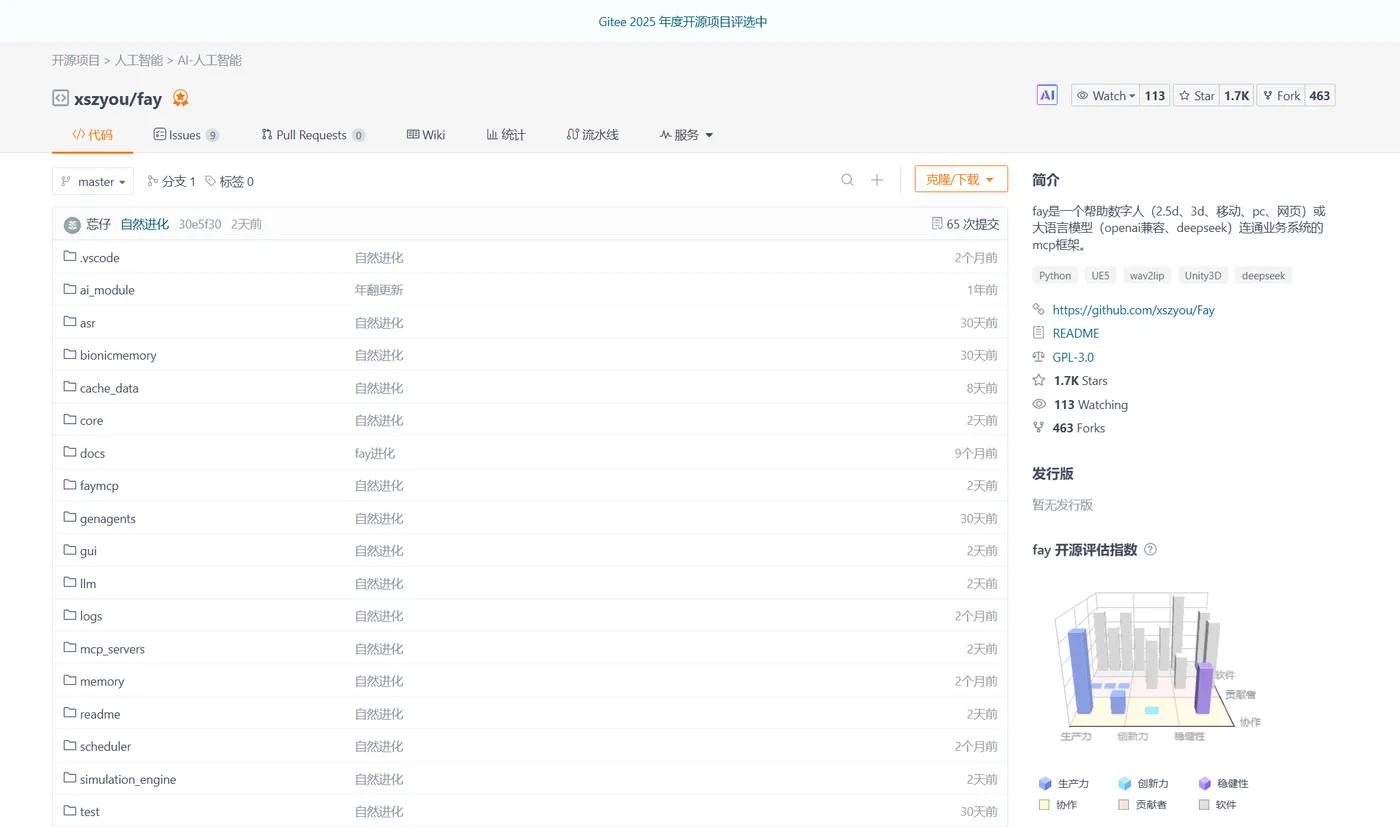Open the 克隆/下载 dropdown button
Image resolution: width=1400 pixels, height=827 pixels.
coord(961,179)
